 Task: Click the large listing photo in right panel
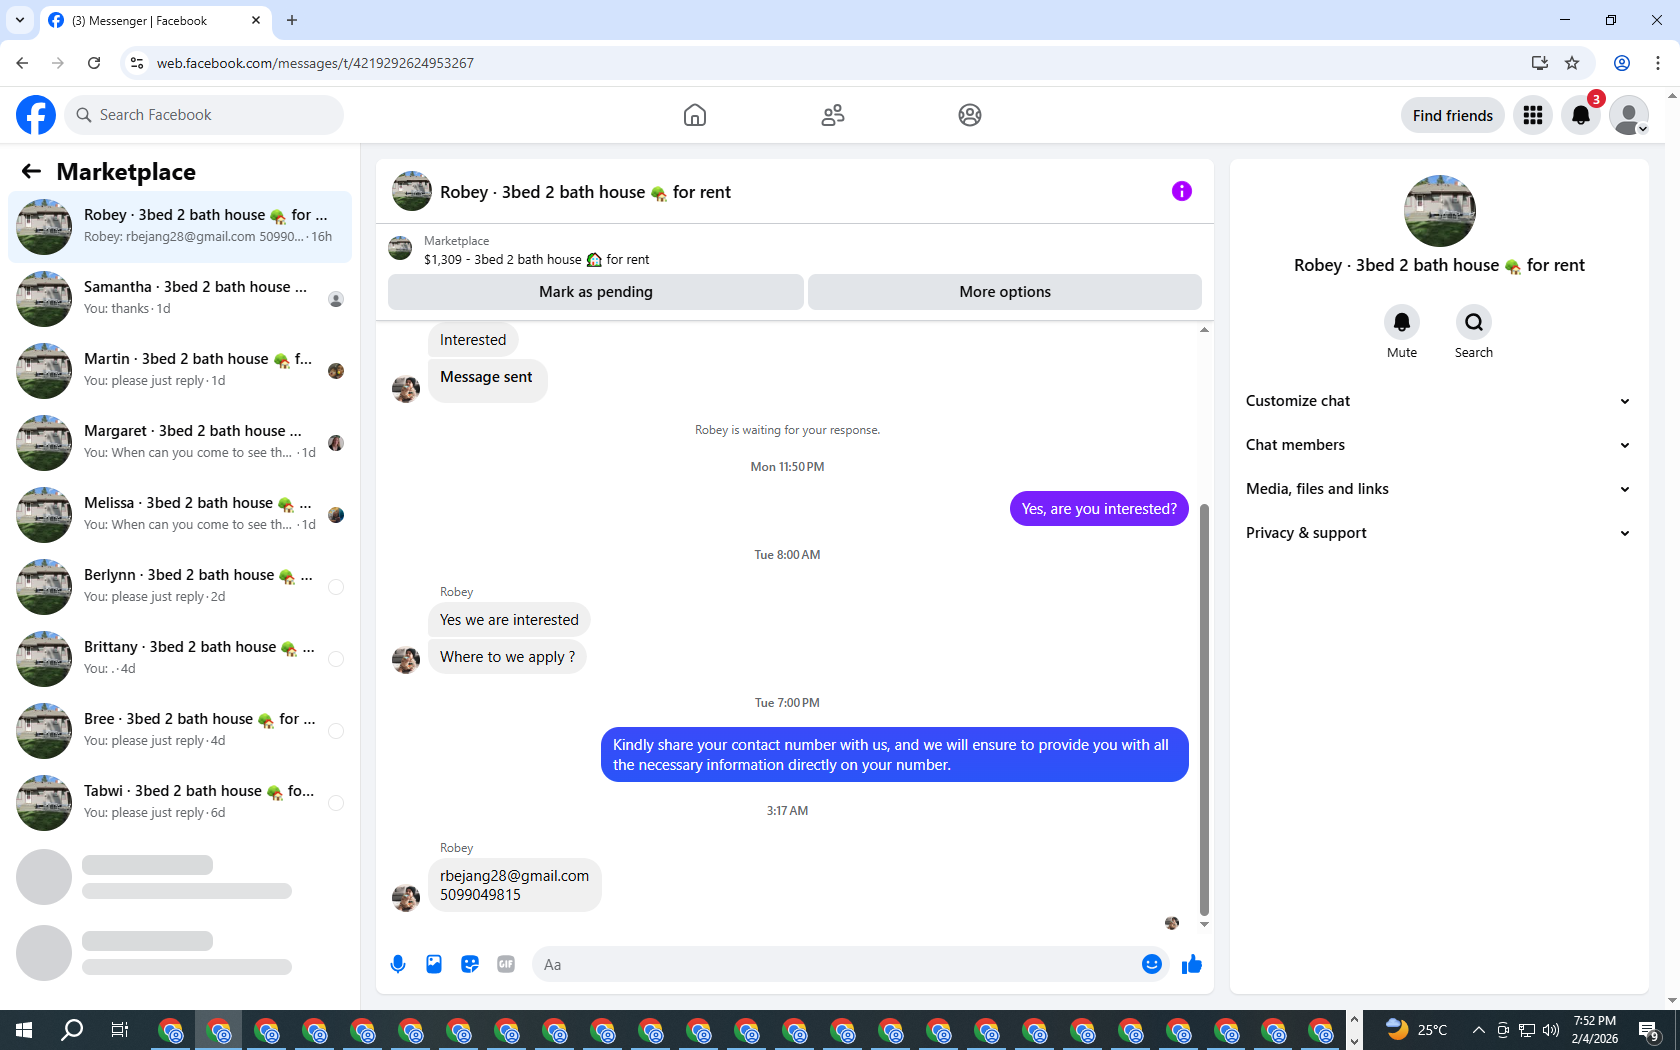[x=1439, y=211]
